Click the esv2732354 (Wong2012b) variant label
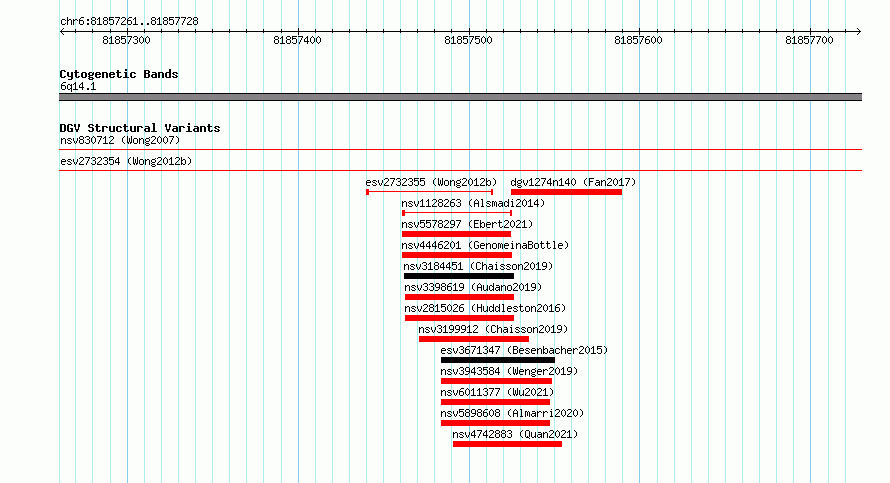 (126, 161)
